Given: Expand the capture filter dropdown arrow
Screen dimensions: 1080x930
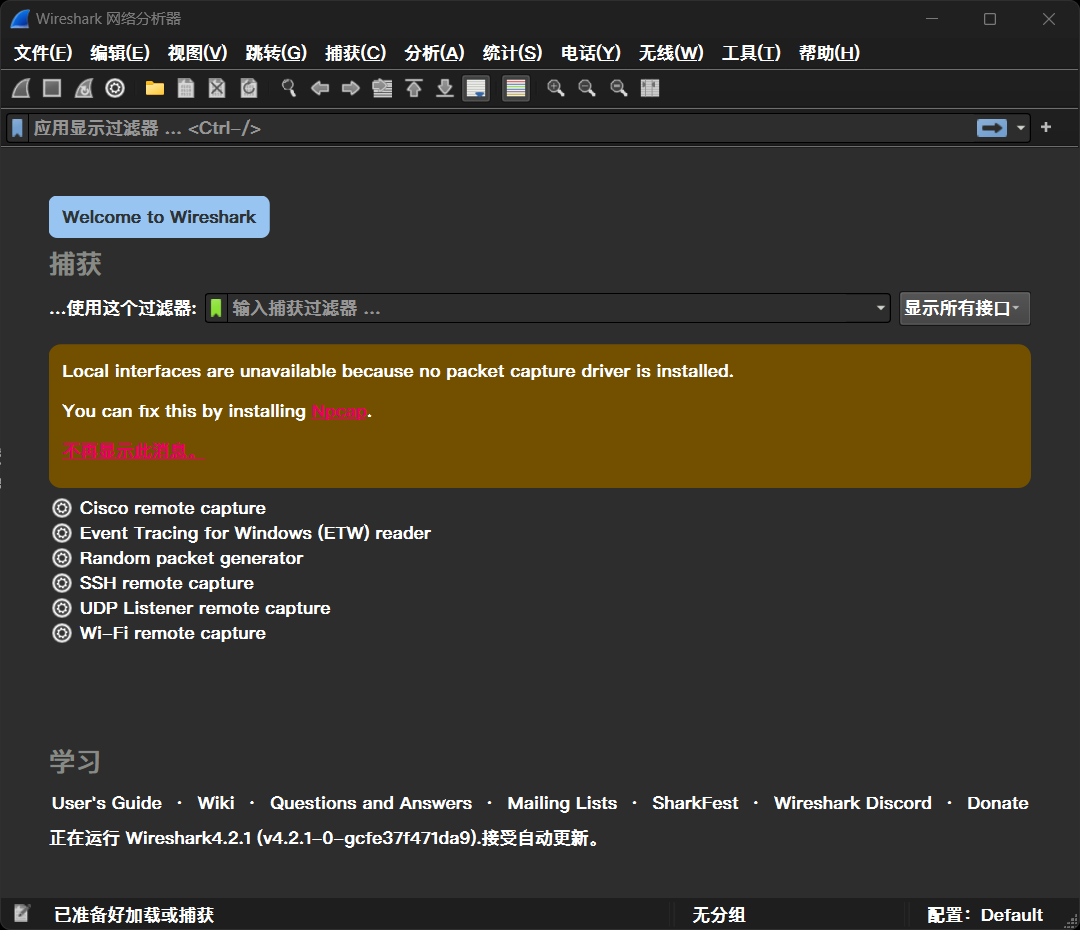Looking at the screenshot, I should coord(880,308).
